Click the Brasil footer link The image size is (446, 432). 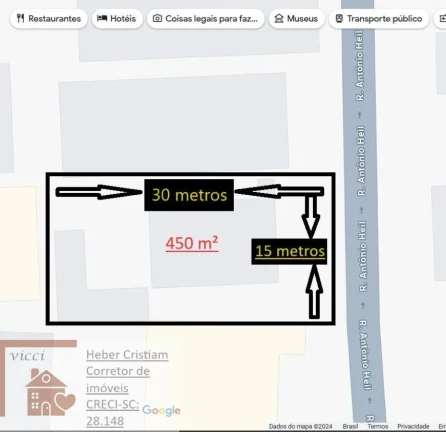click(350, 426)
